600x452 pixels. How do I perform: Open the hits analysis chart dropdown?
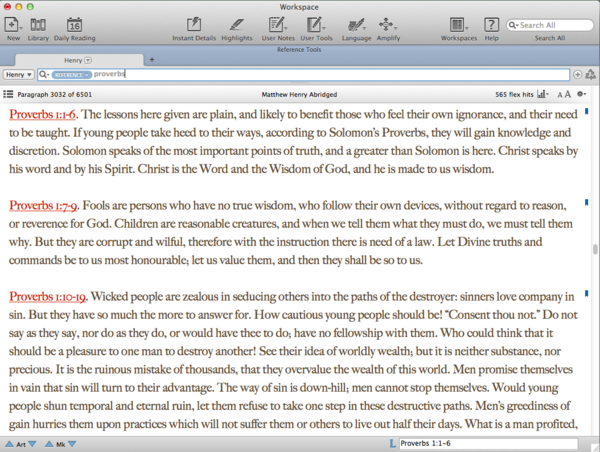(x=543, y=94)
